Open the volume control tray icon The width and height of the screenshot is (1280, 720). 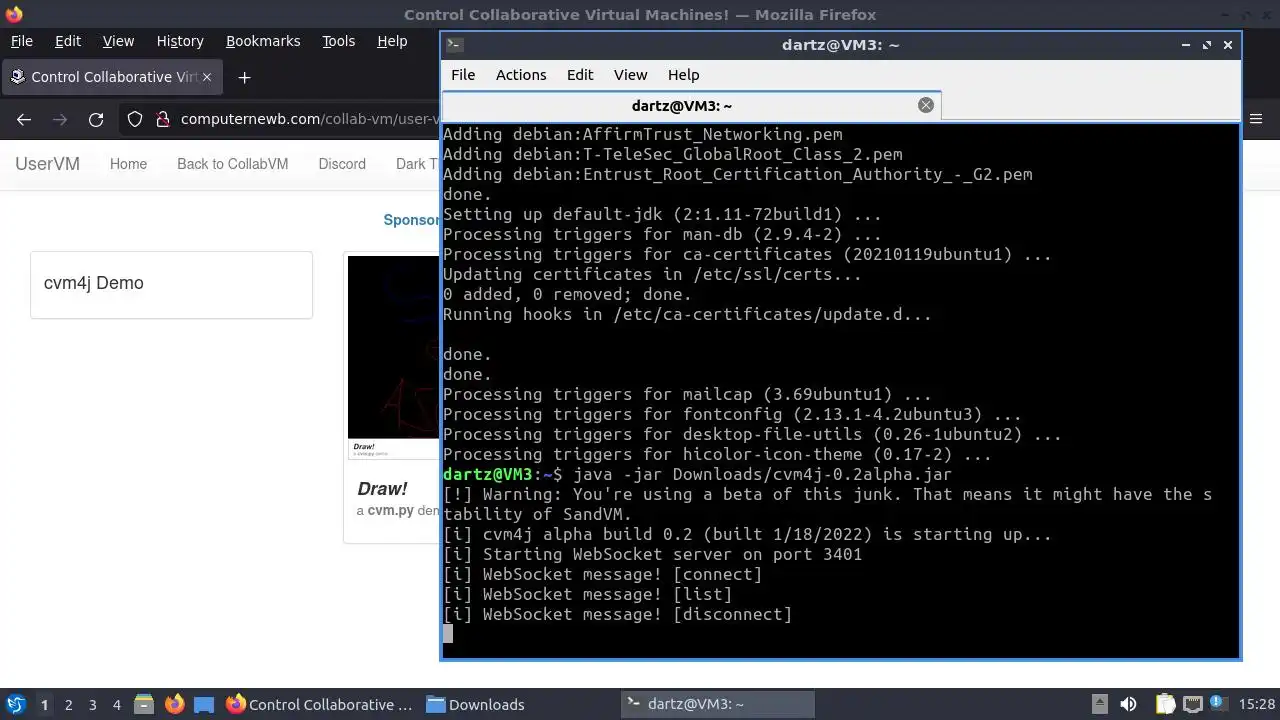click(x=1128, y=704)
